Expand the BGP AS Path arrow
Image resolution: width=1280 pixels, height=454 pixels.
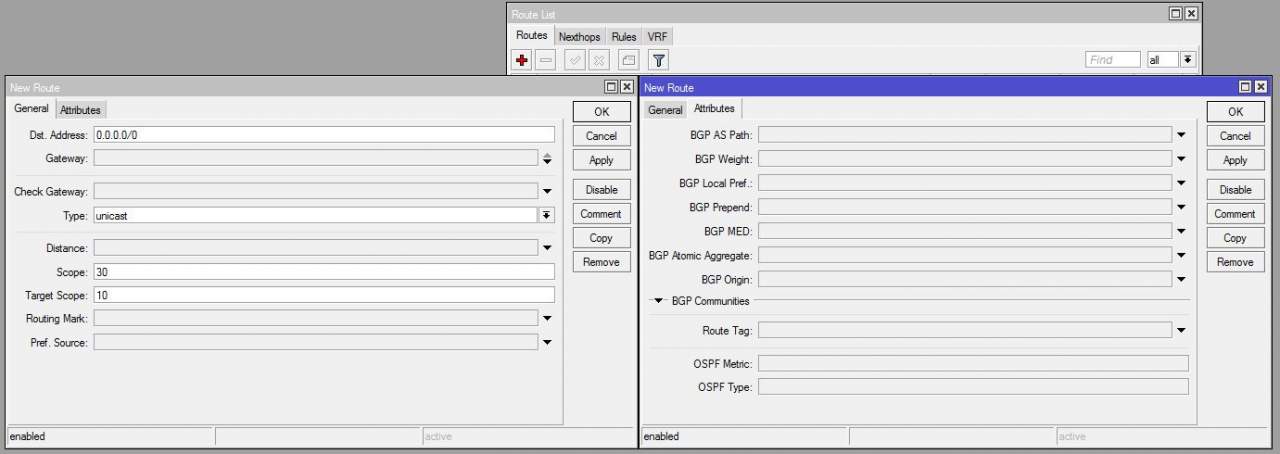[1181, 134]
